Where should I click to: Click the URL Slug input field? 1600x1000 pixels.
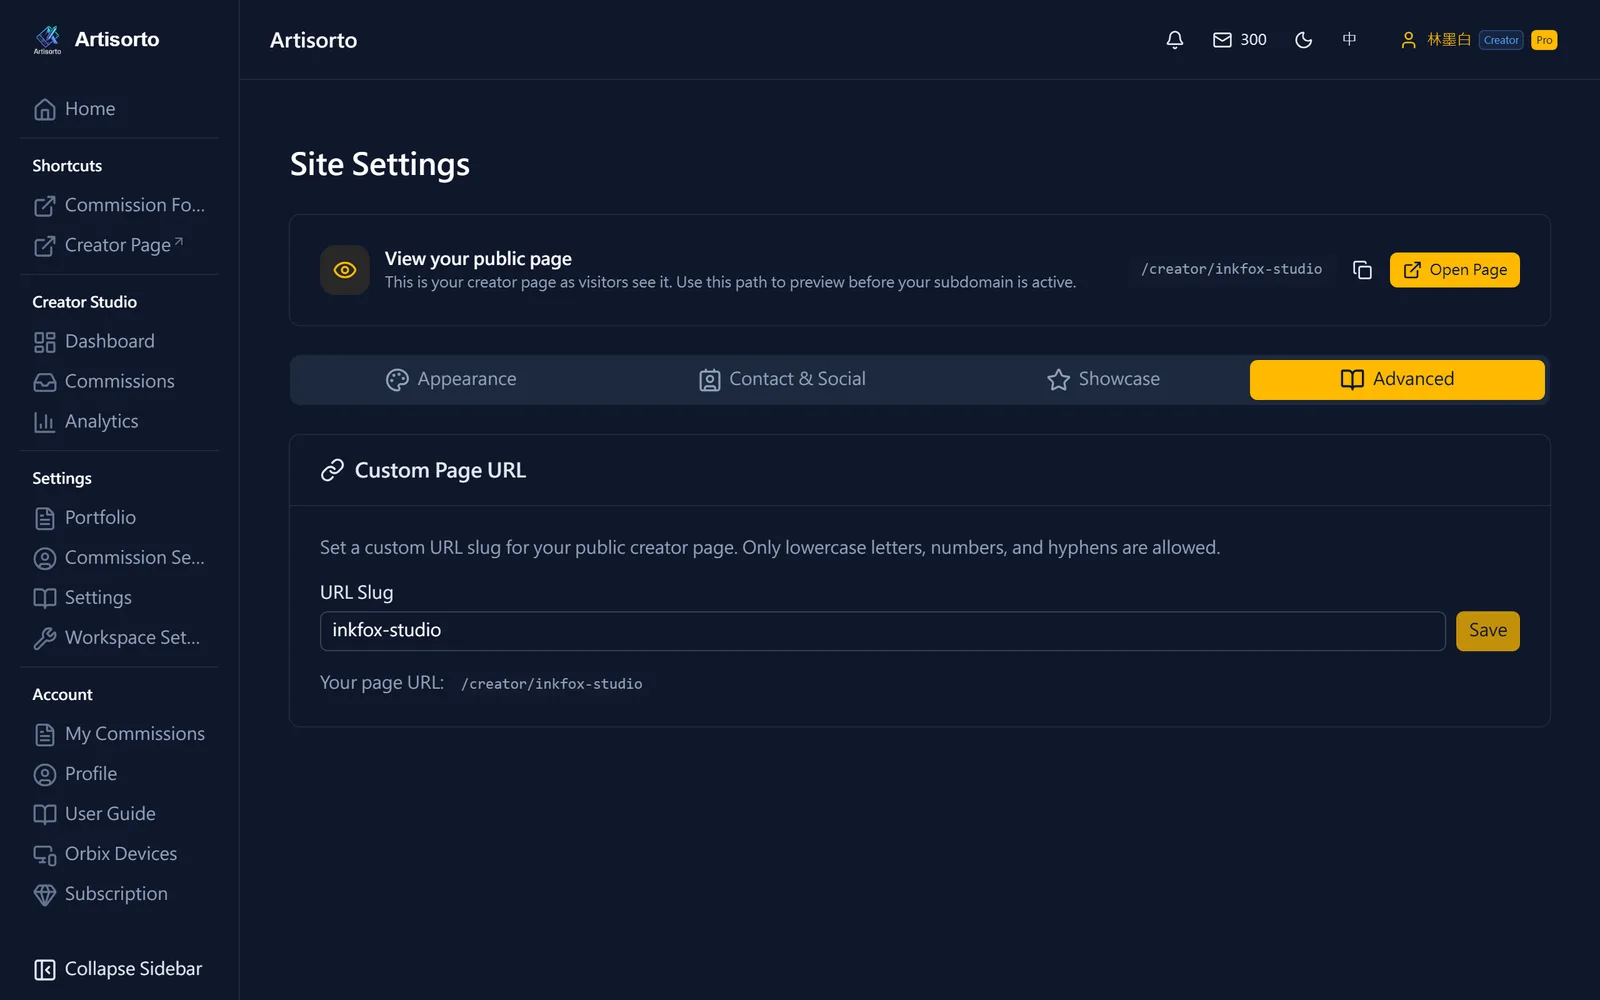883,631
